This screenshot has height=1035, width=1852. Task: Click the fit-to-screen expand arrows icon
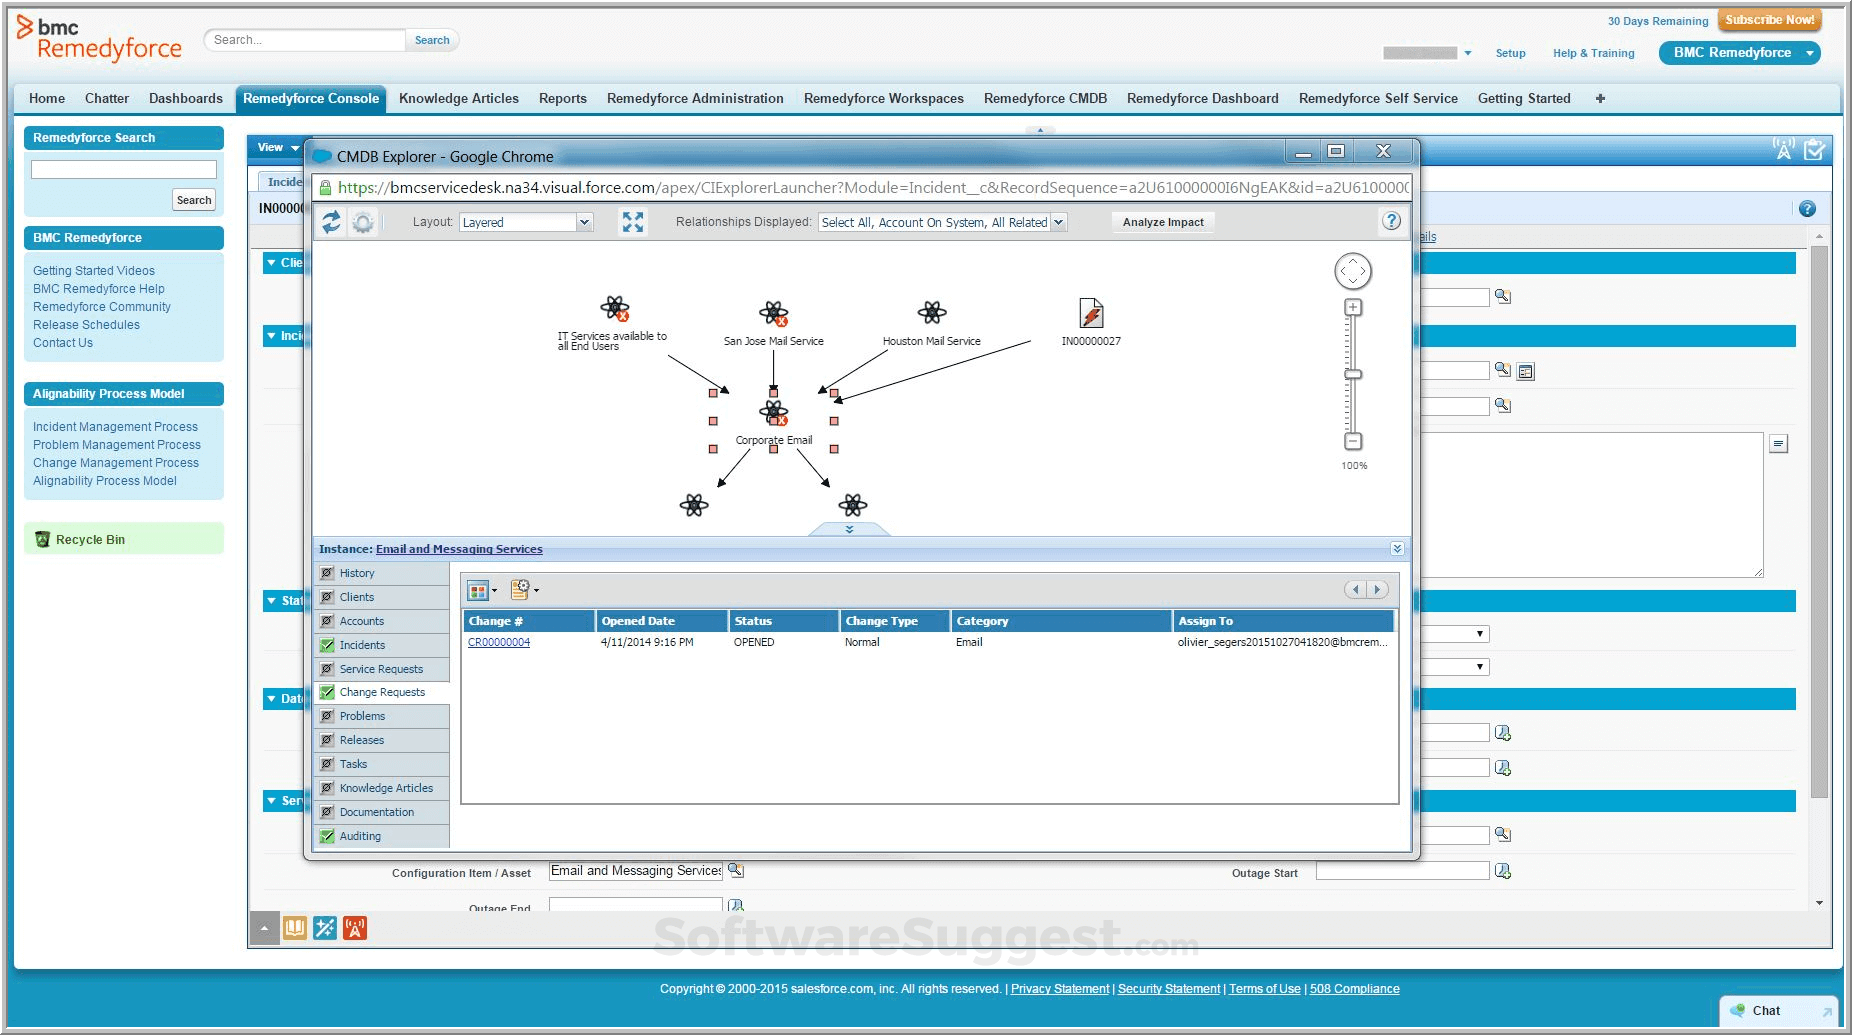633,222
